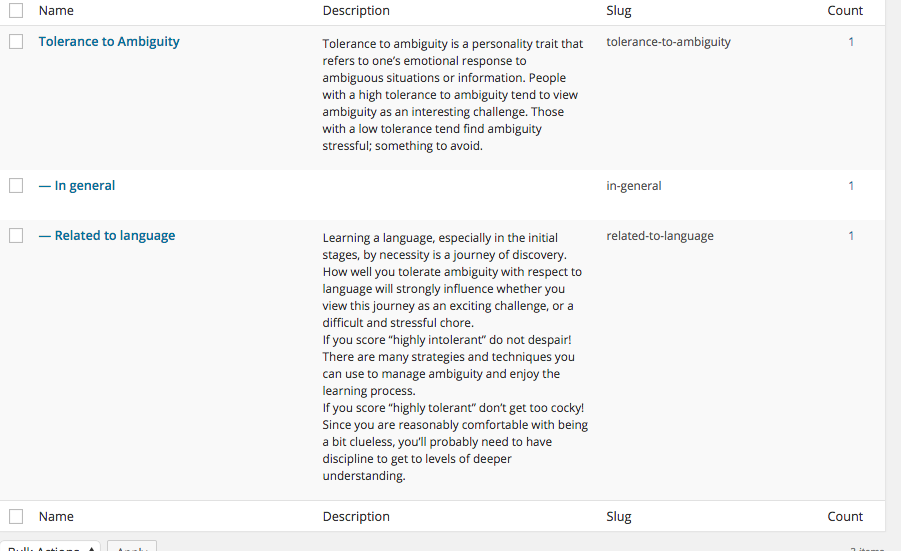Sort by the Description header column

tap(356, 11)
